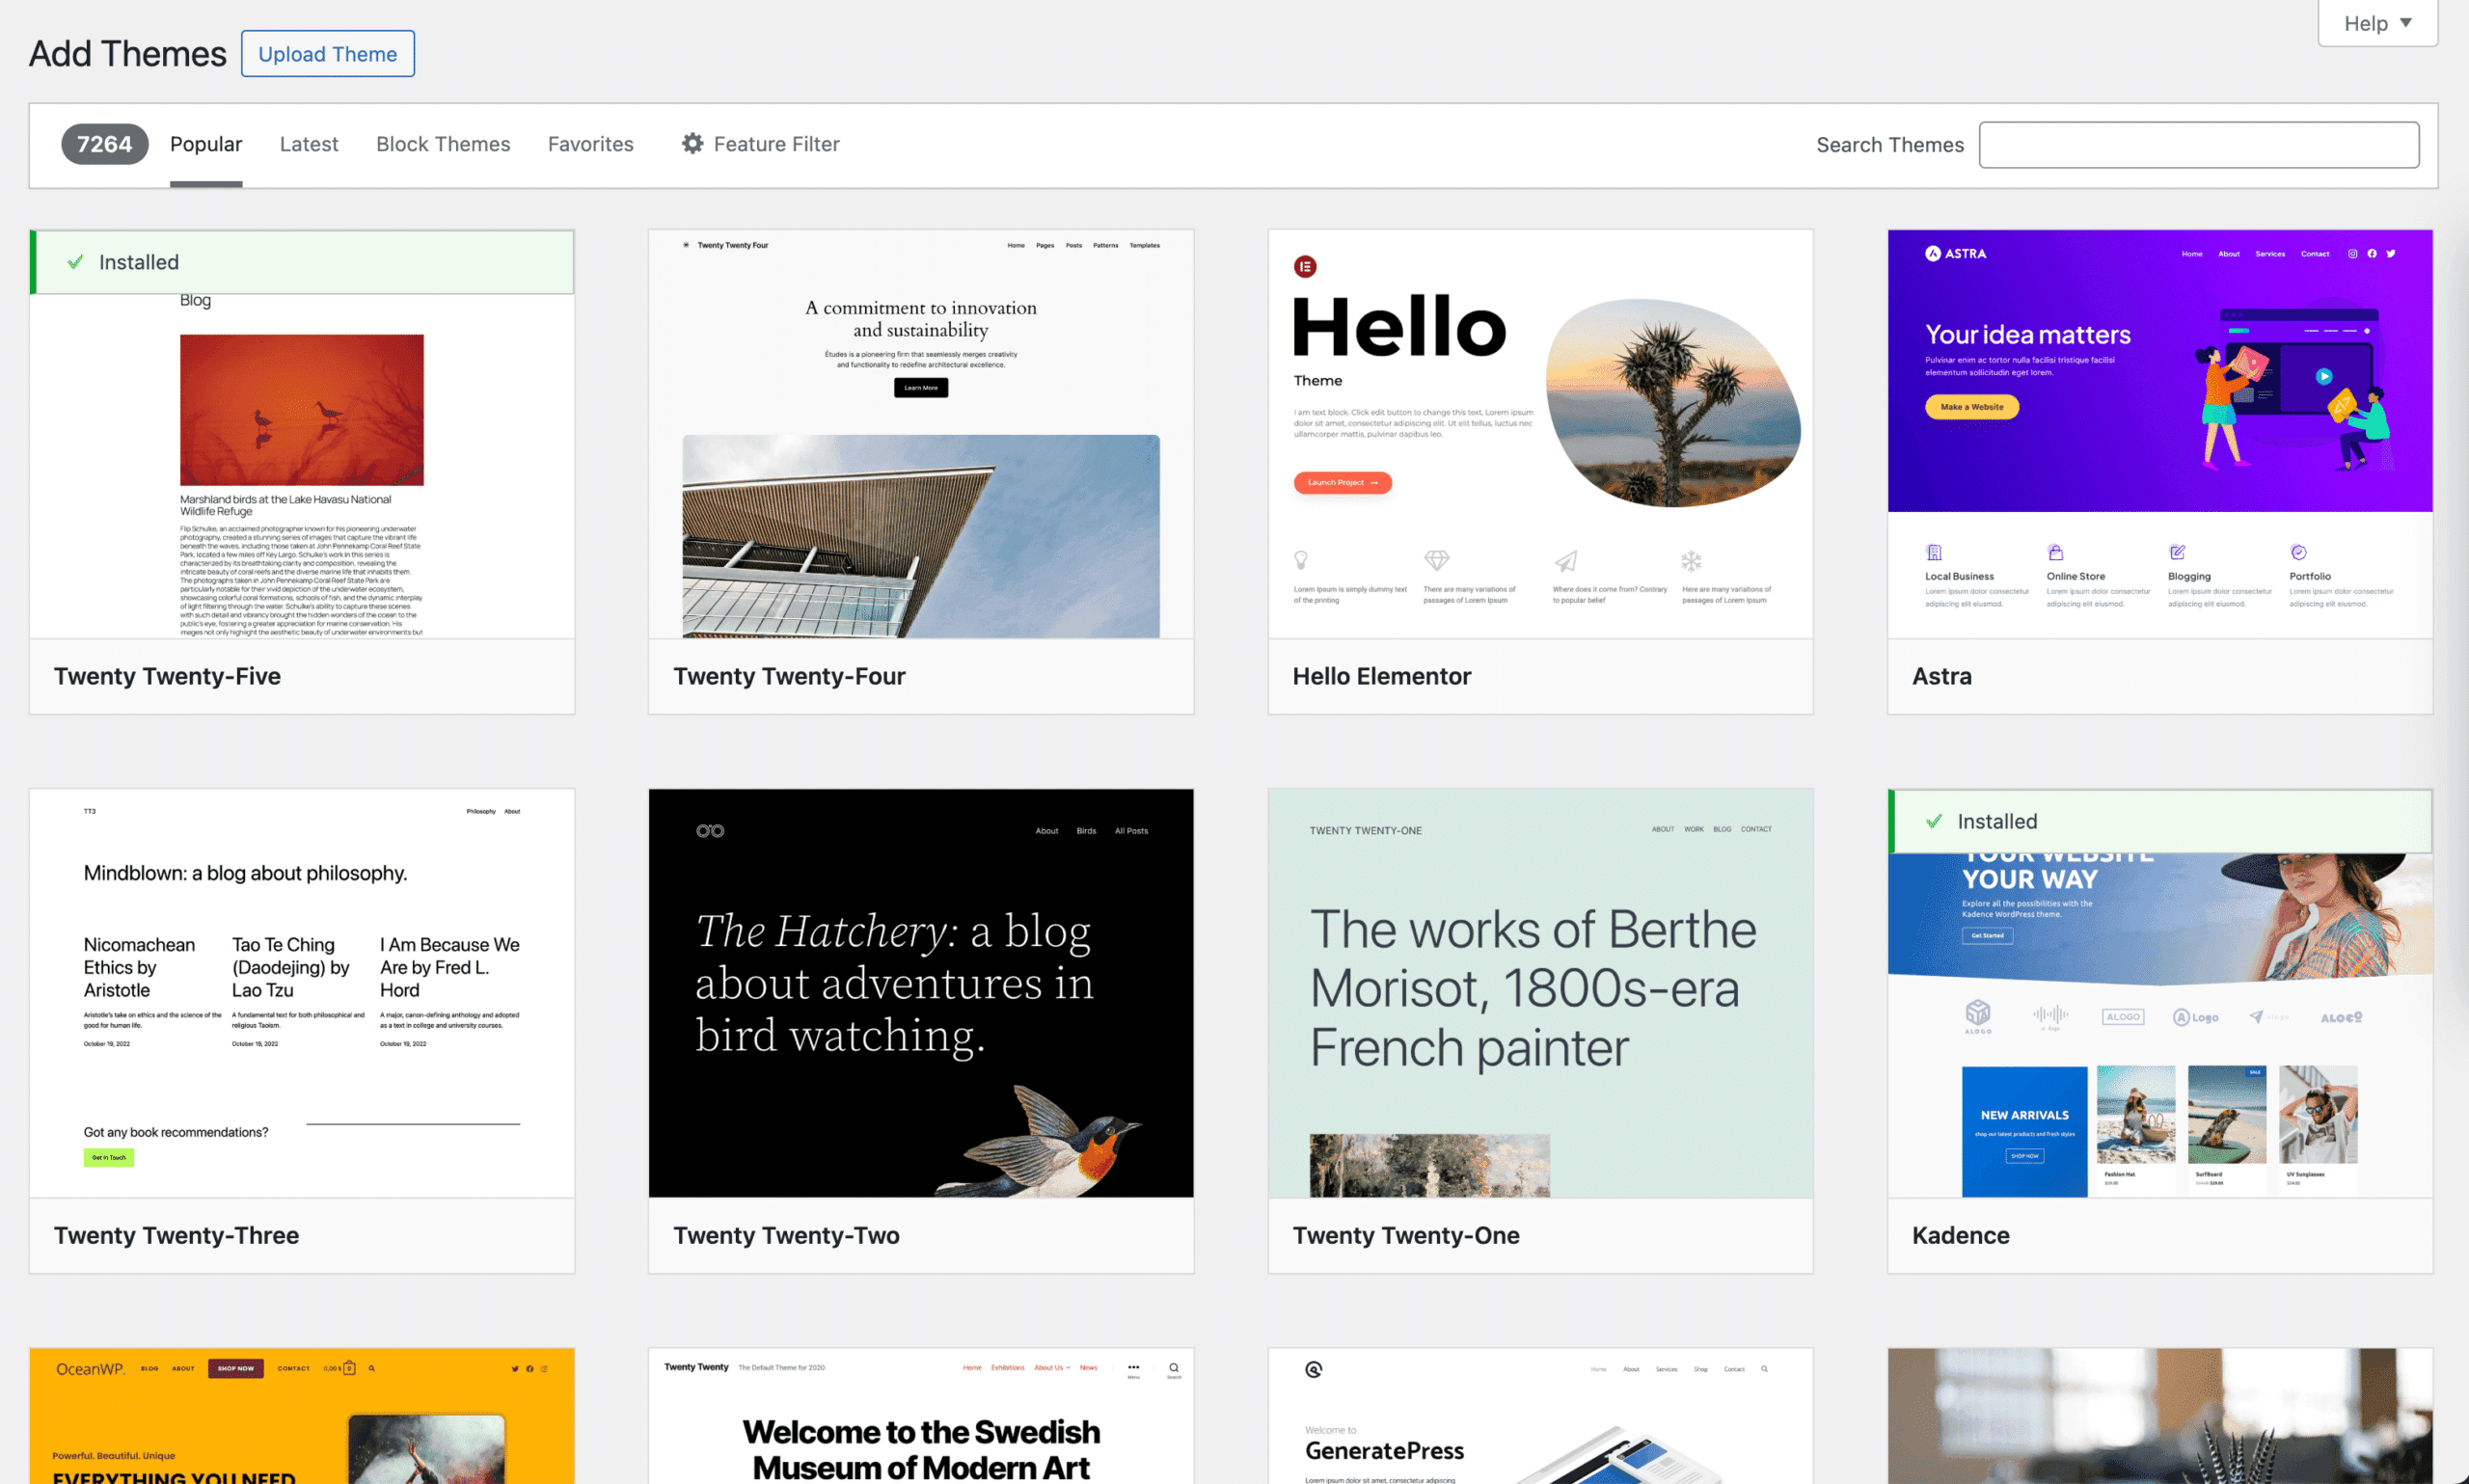Open the Twenty Twenty-Three theme screenshot
This screenshot has width=2469, height=1484.
click(302, 993)
